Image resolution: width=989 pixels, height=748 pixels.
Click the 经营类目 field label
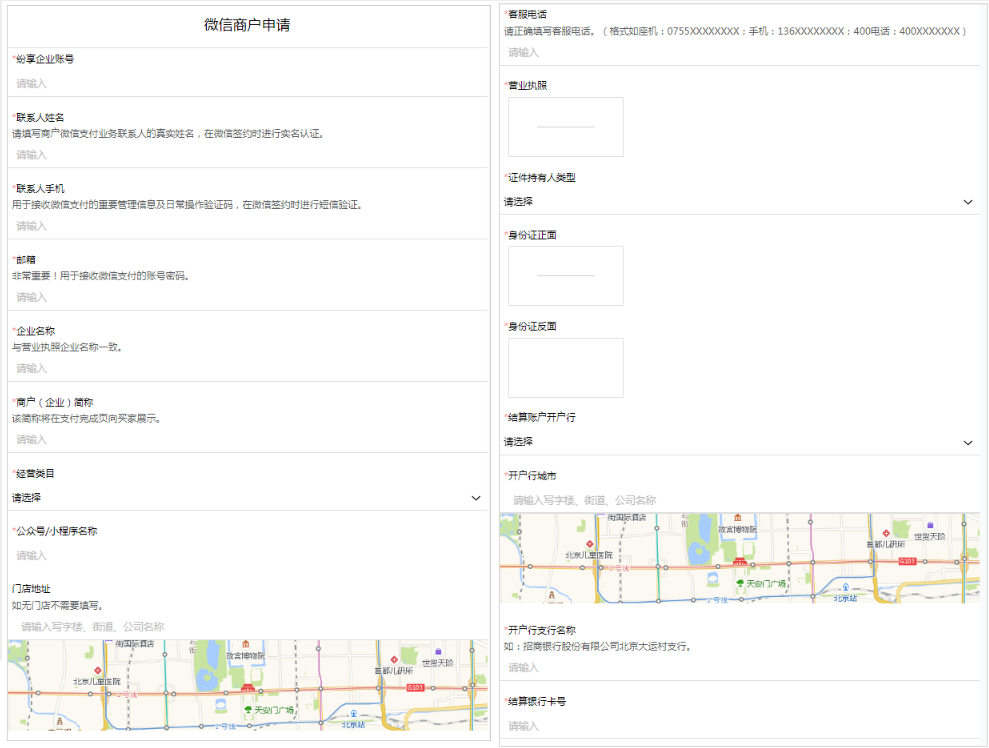click(35, 474)
